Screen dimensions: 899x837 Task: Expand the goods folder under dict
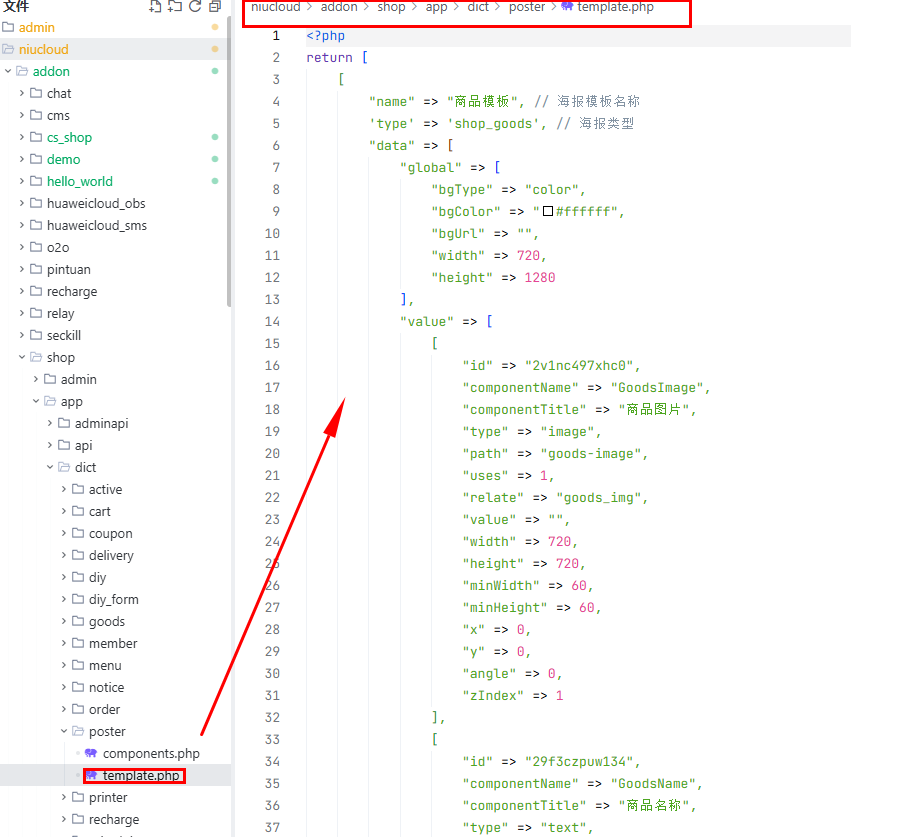point(64,621)
